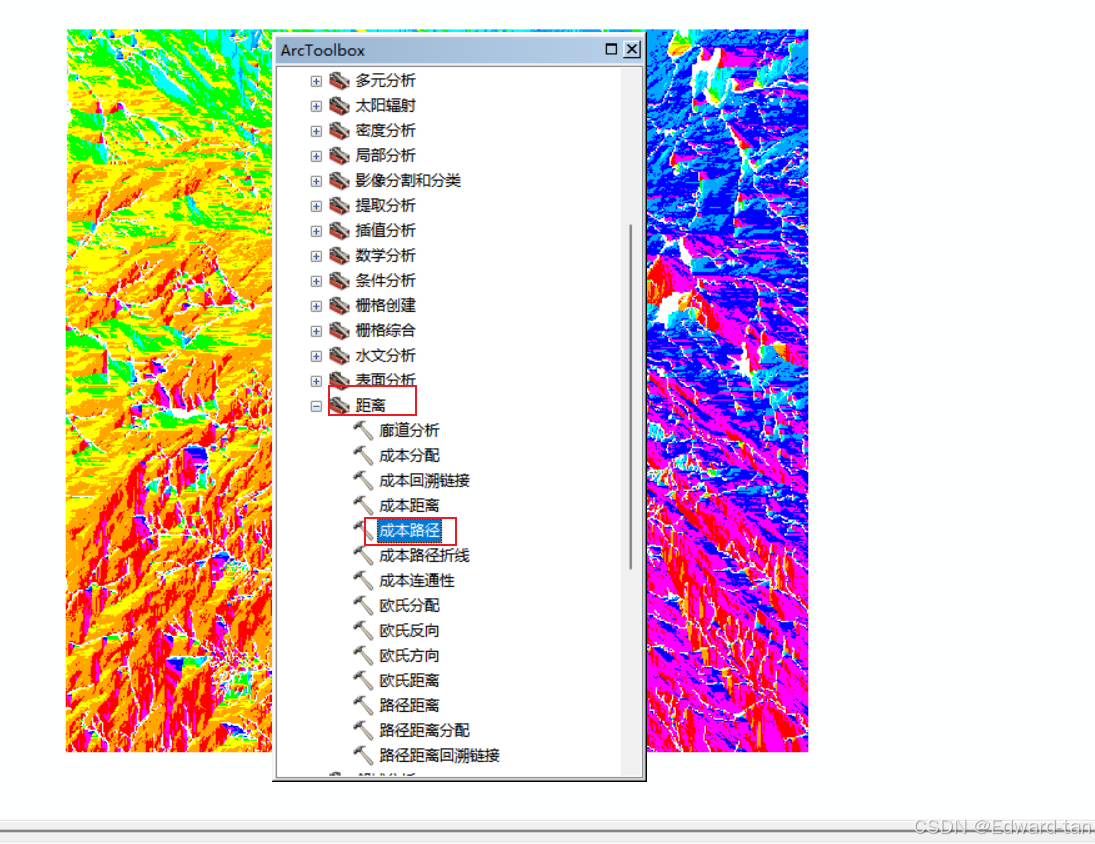Click the hammer icon for 路径距离回溯链接
This screenshot has height=844, width=1095.
[x=363, y=756]
